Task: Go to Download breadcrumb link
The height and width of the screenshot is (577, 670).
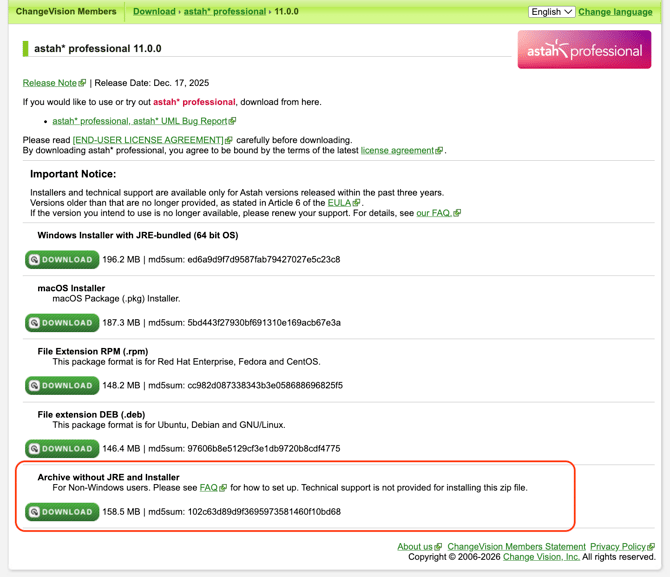Action: coord(154,12)
